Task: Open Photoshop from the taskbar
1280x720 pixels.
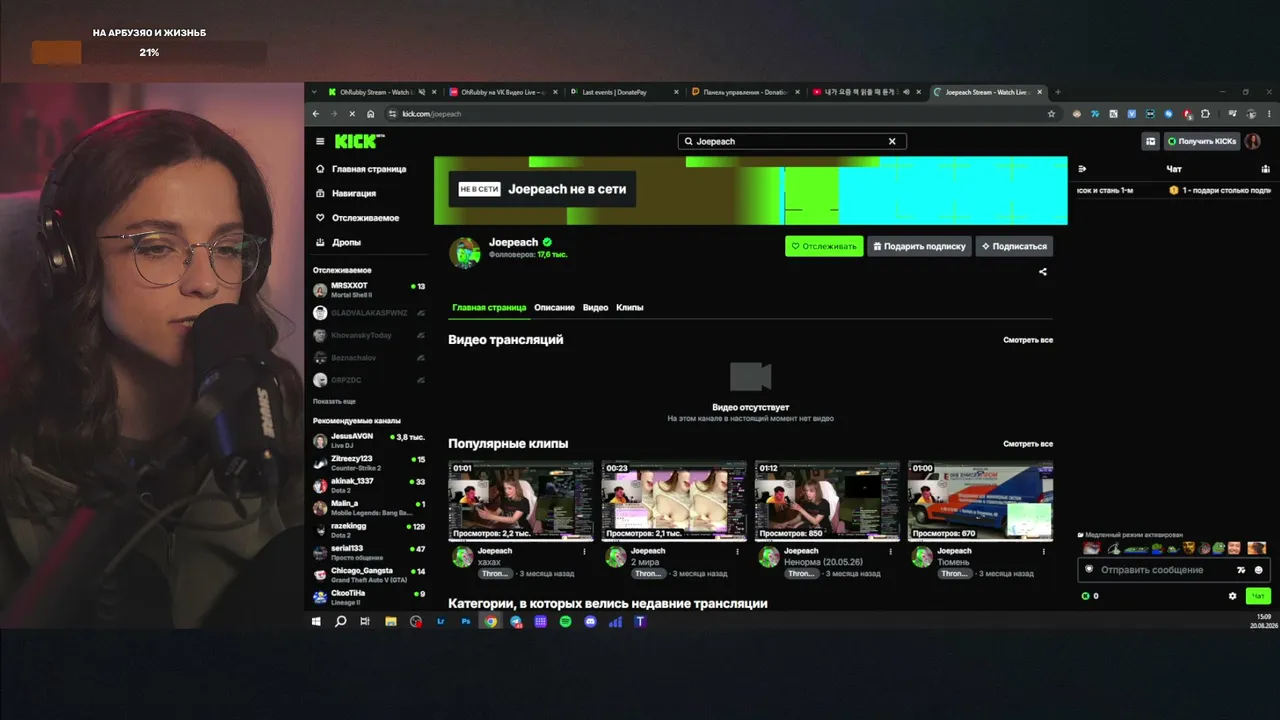Action: [465, 622]
